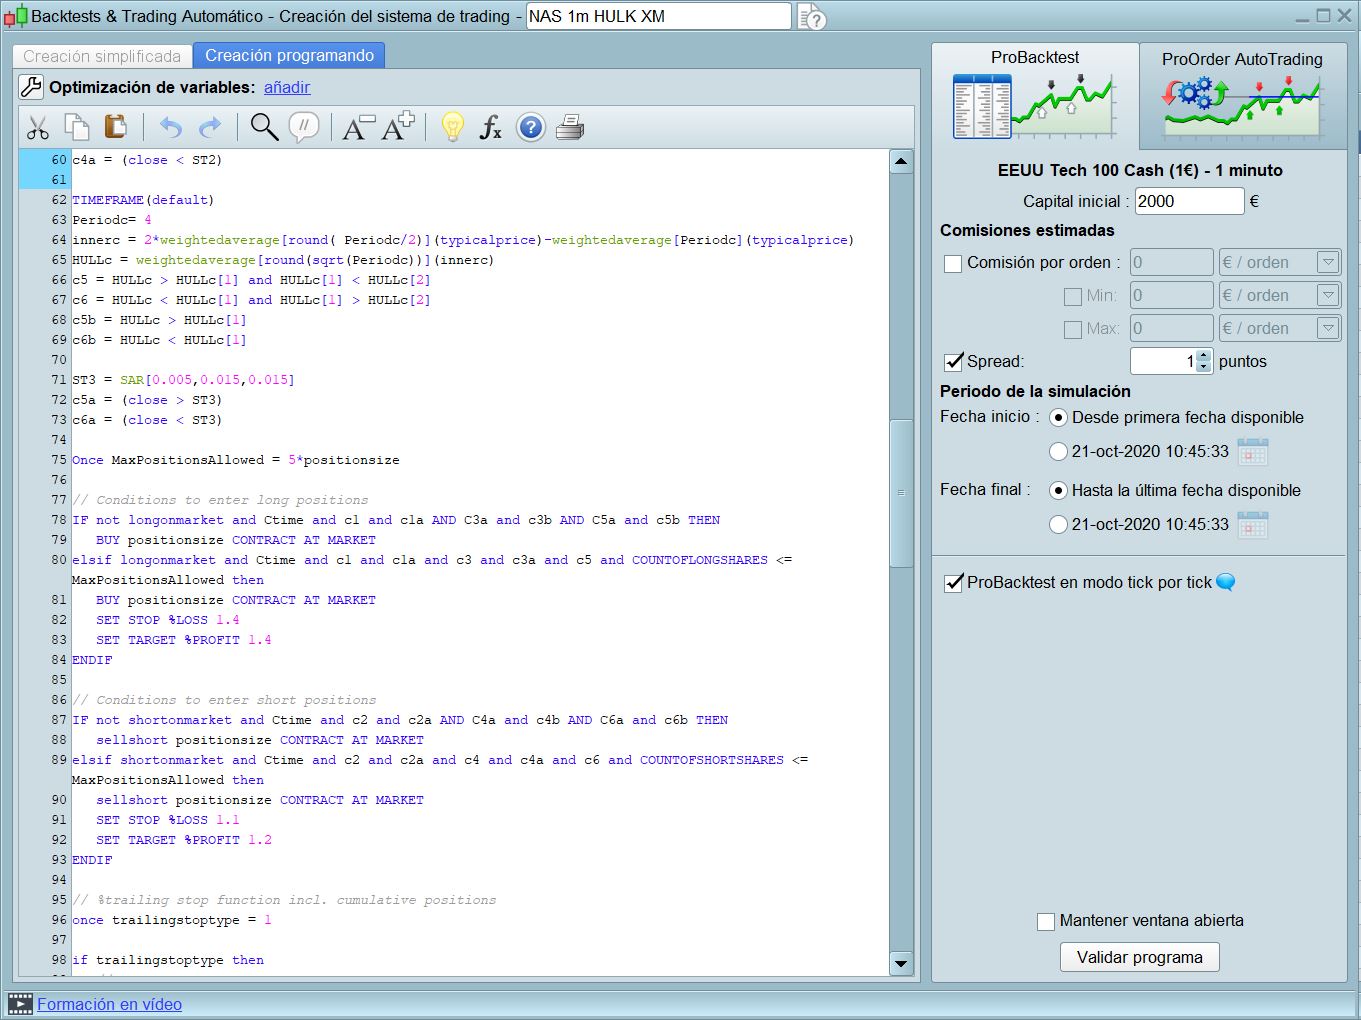The width and height of the screenshot is (1361, 1020).
Task: Undo the last code edit
Action: (x=171, y=128)
